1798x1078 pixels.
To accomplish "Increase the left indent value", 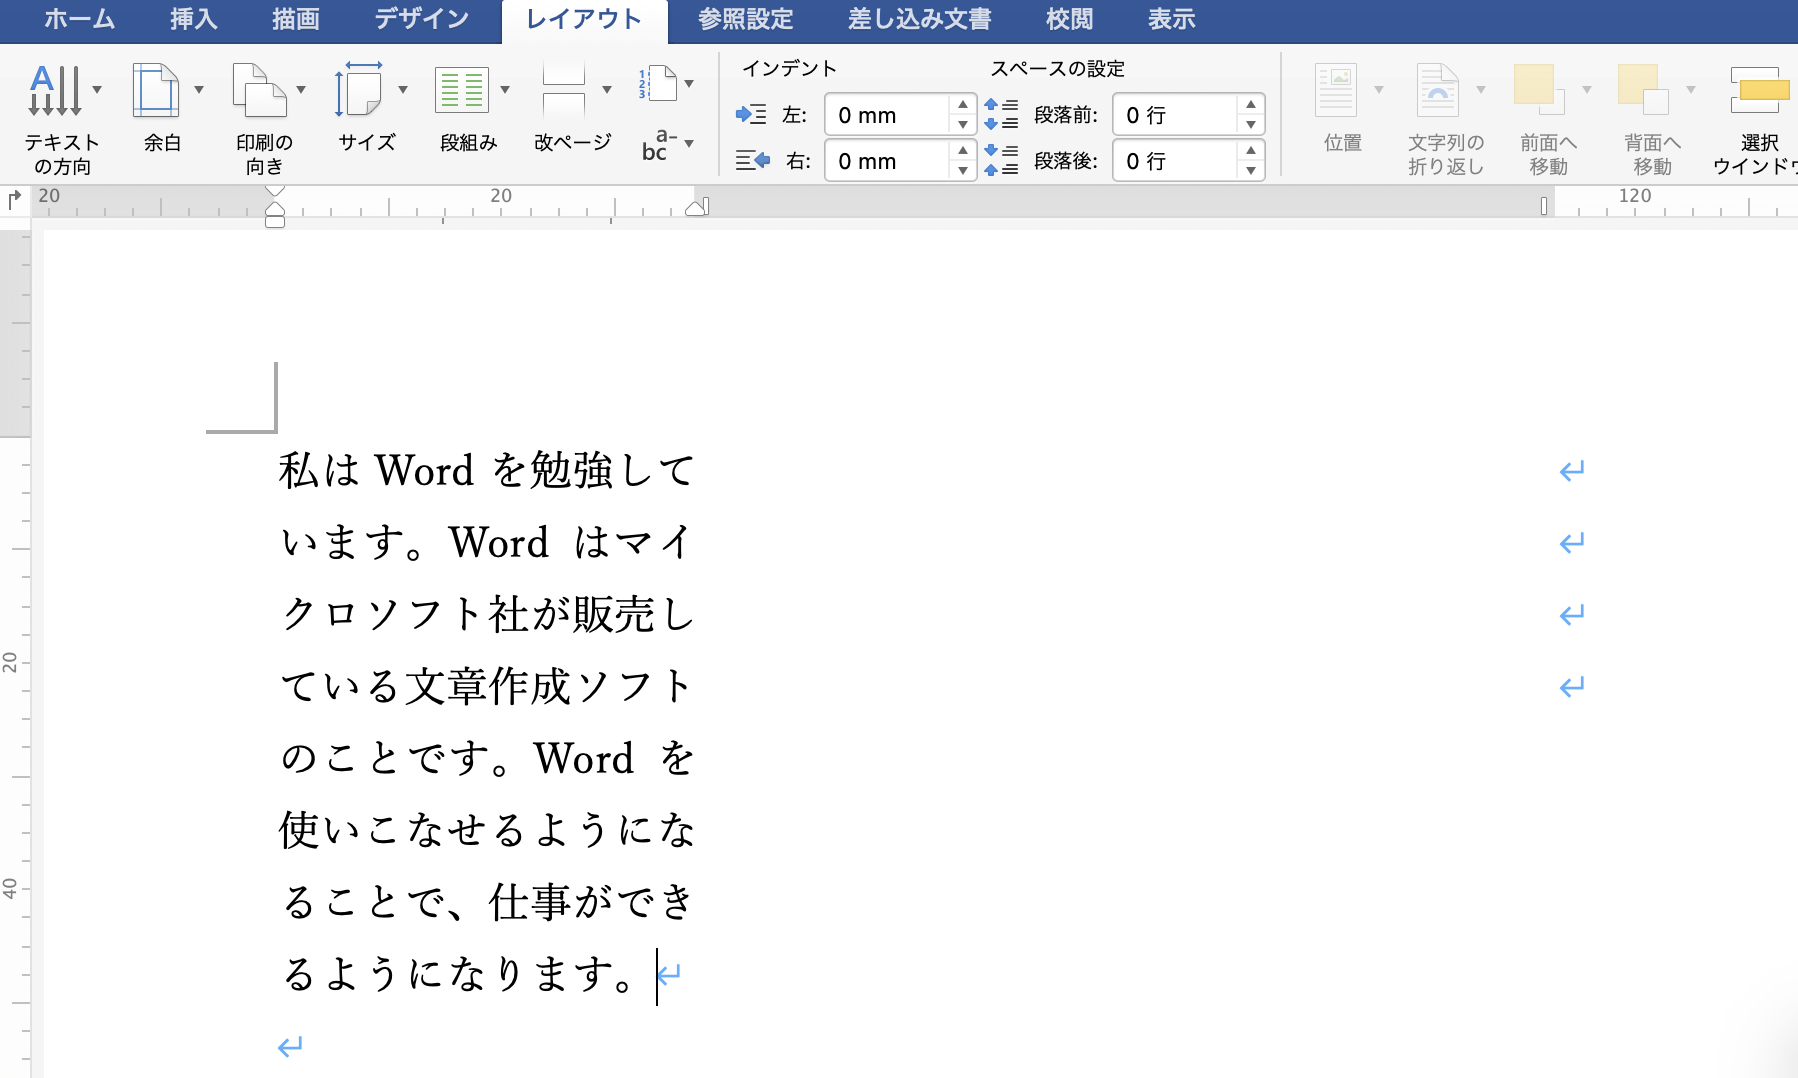I will 962,104.
